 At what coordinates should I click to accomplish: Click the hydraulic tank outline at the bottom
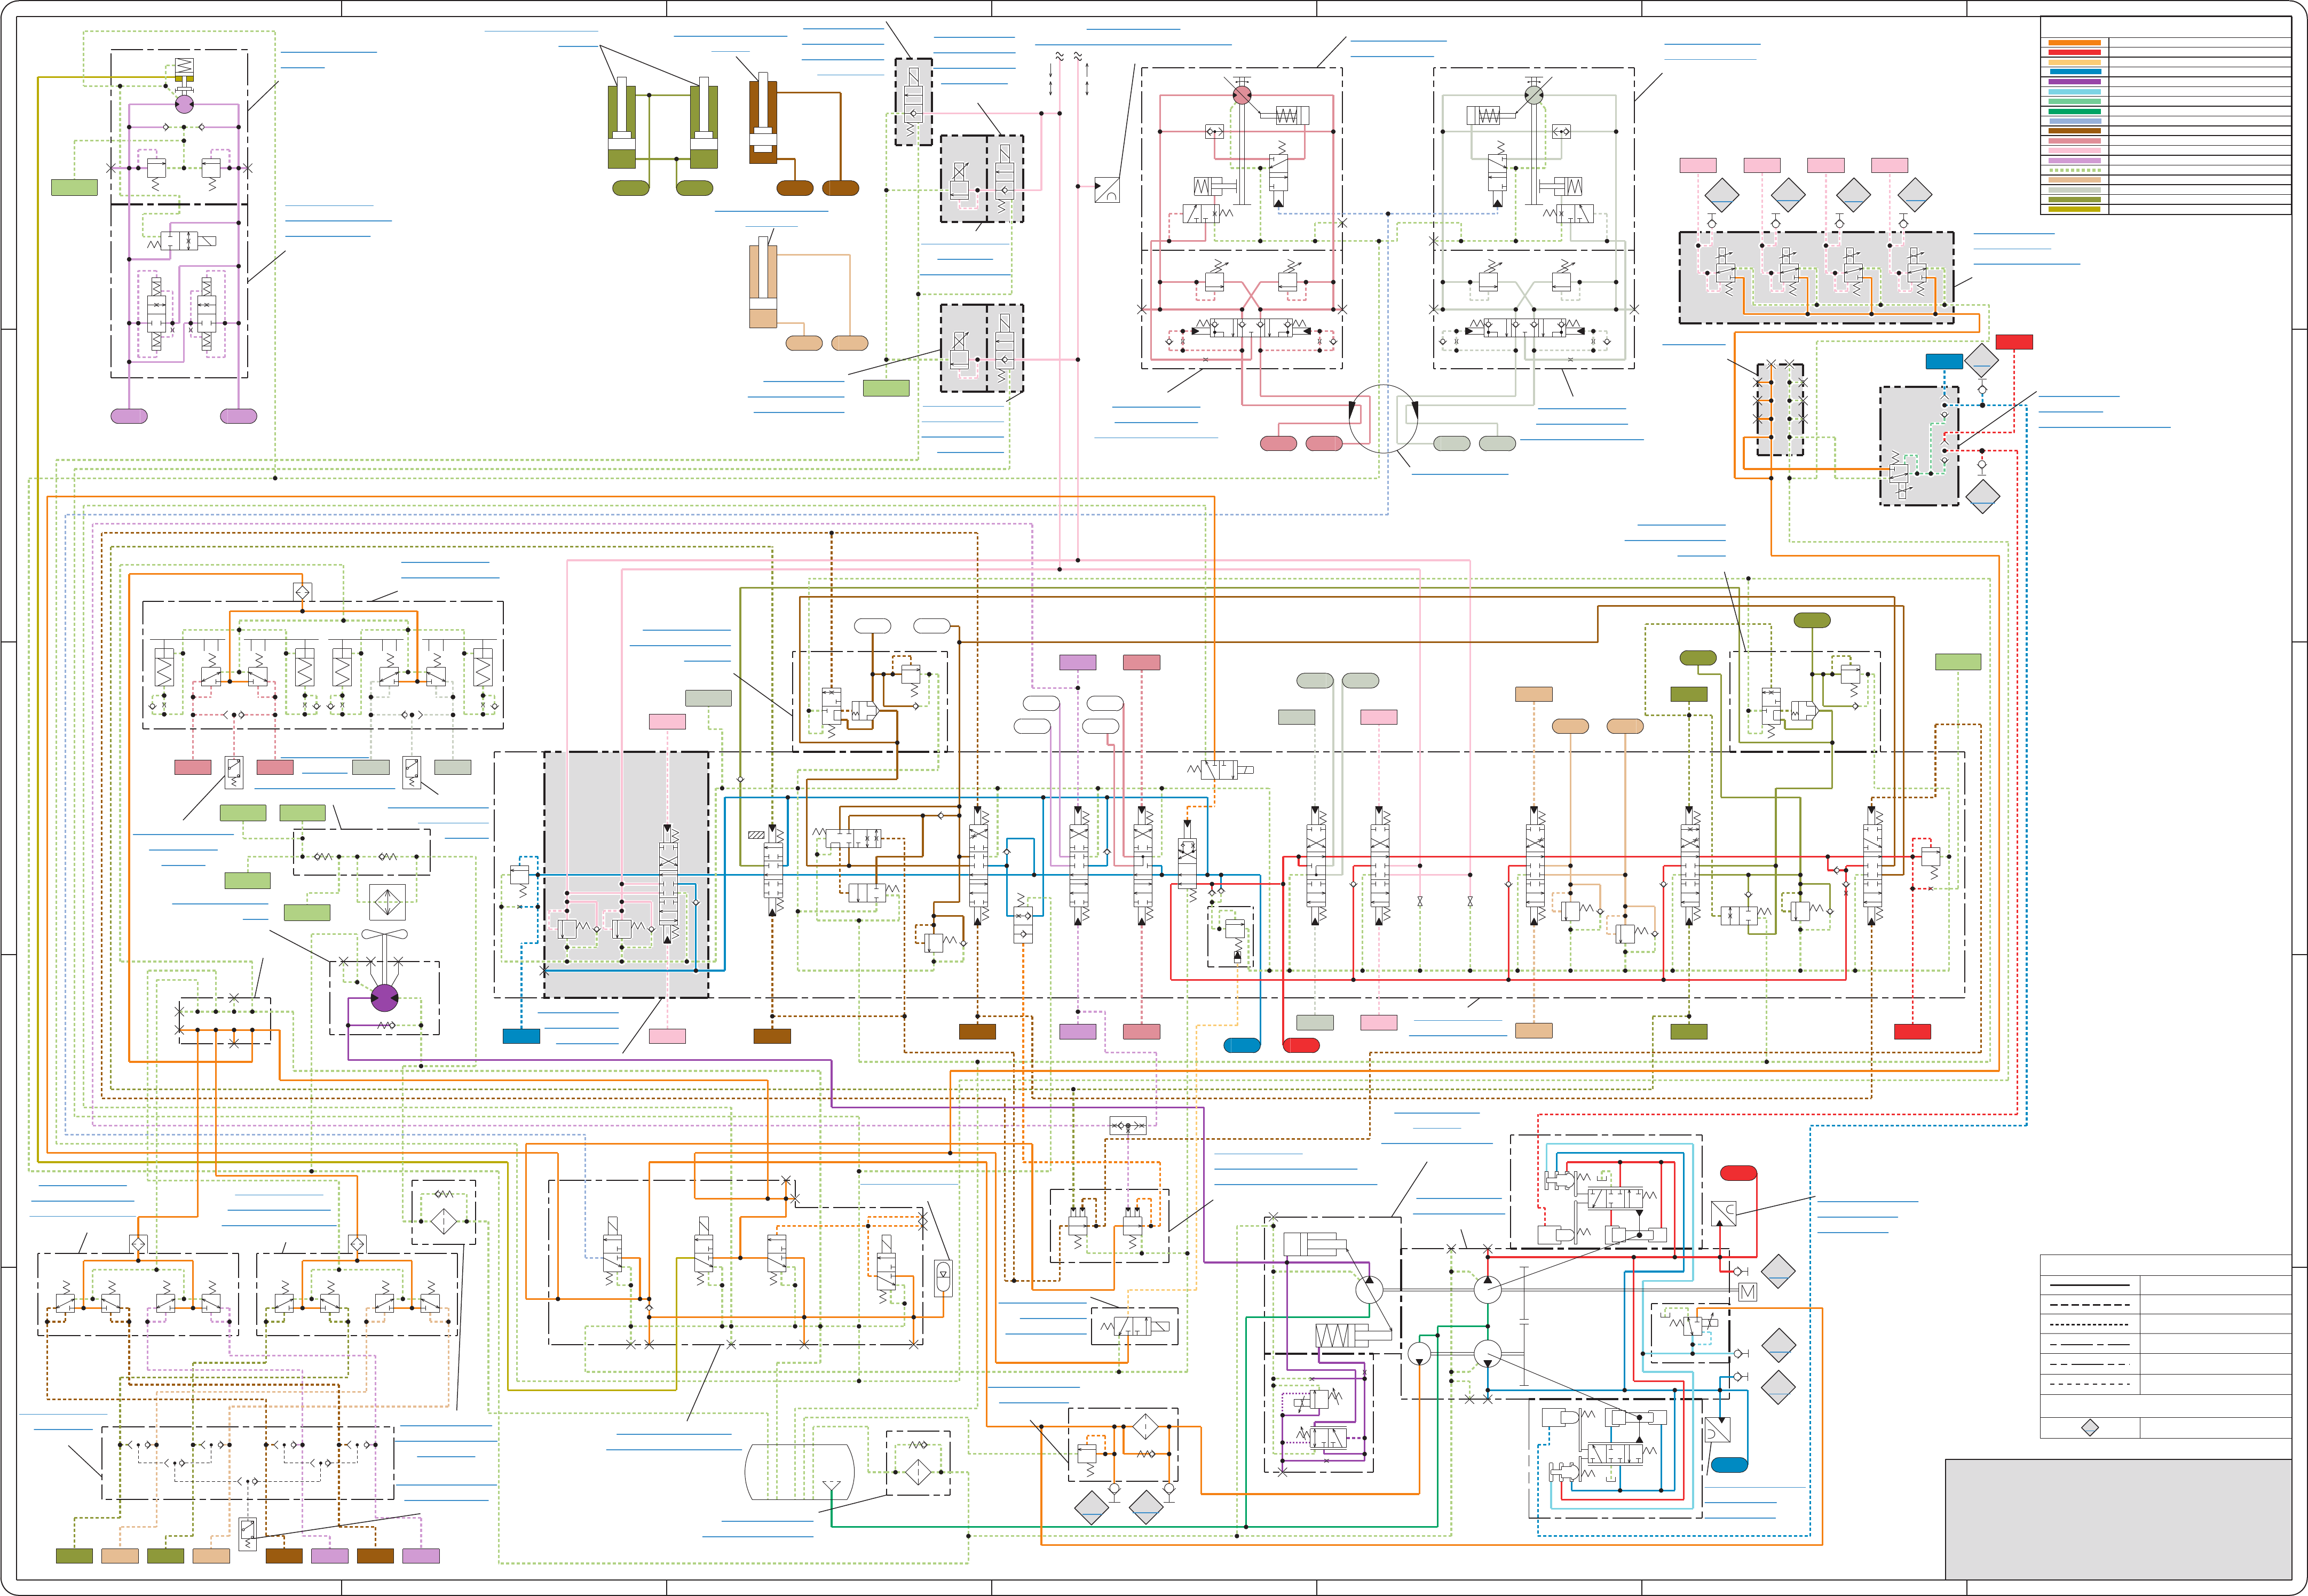coord(800,1472)
